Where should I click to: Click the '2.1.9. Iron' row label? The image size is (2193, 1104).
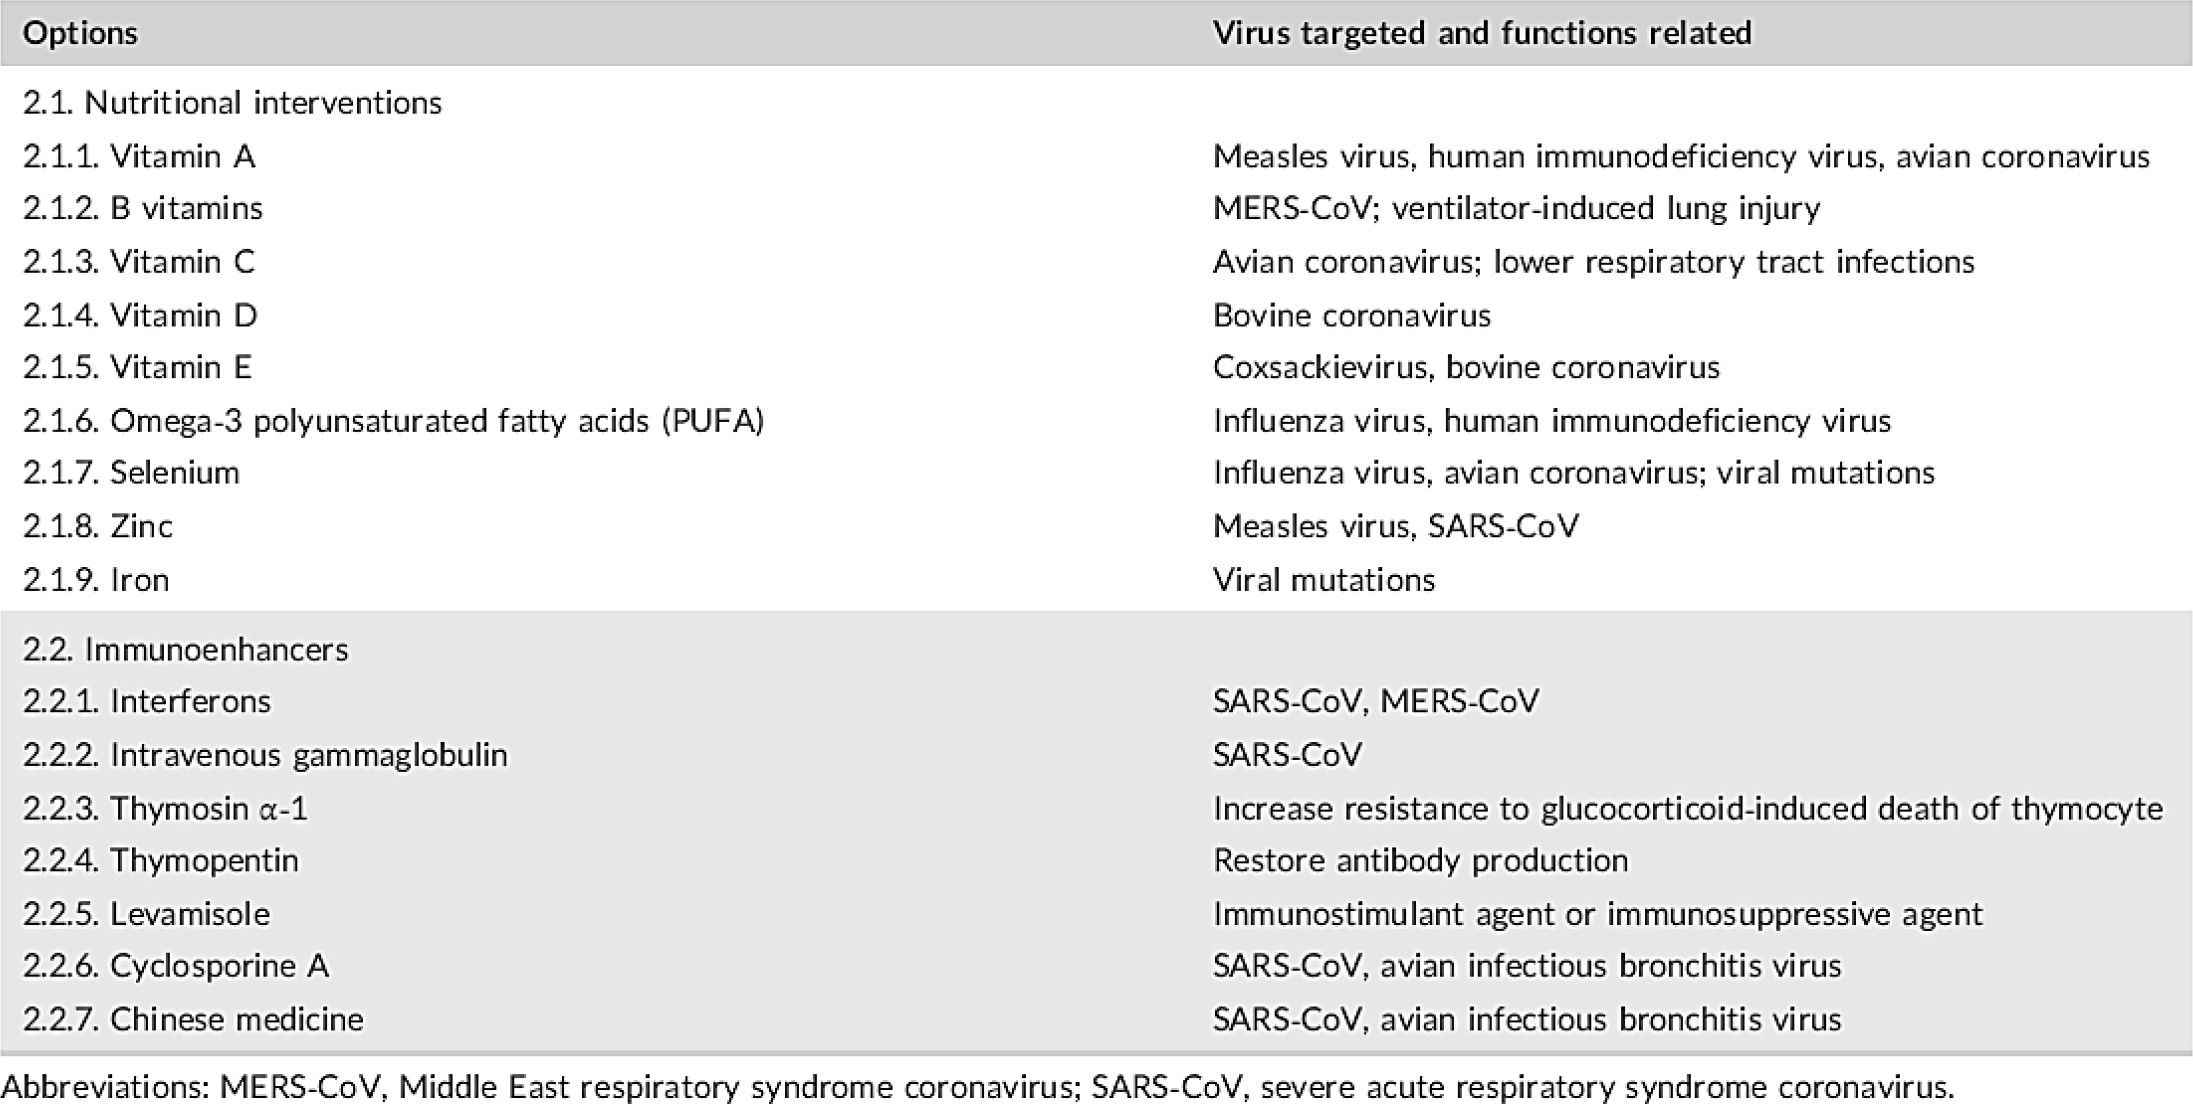point(96,579)
